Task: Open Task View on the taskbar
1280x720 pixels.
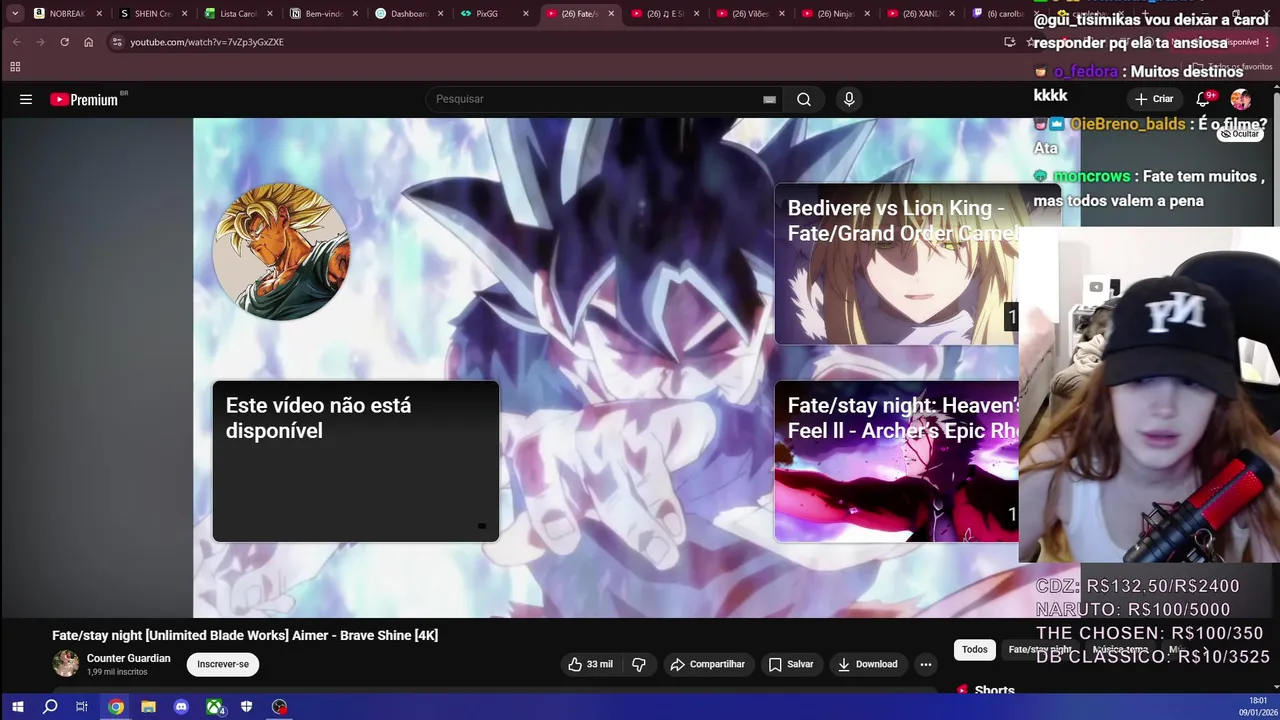Action: 82,707
